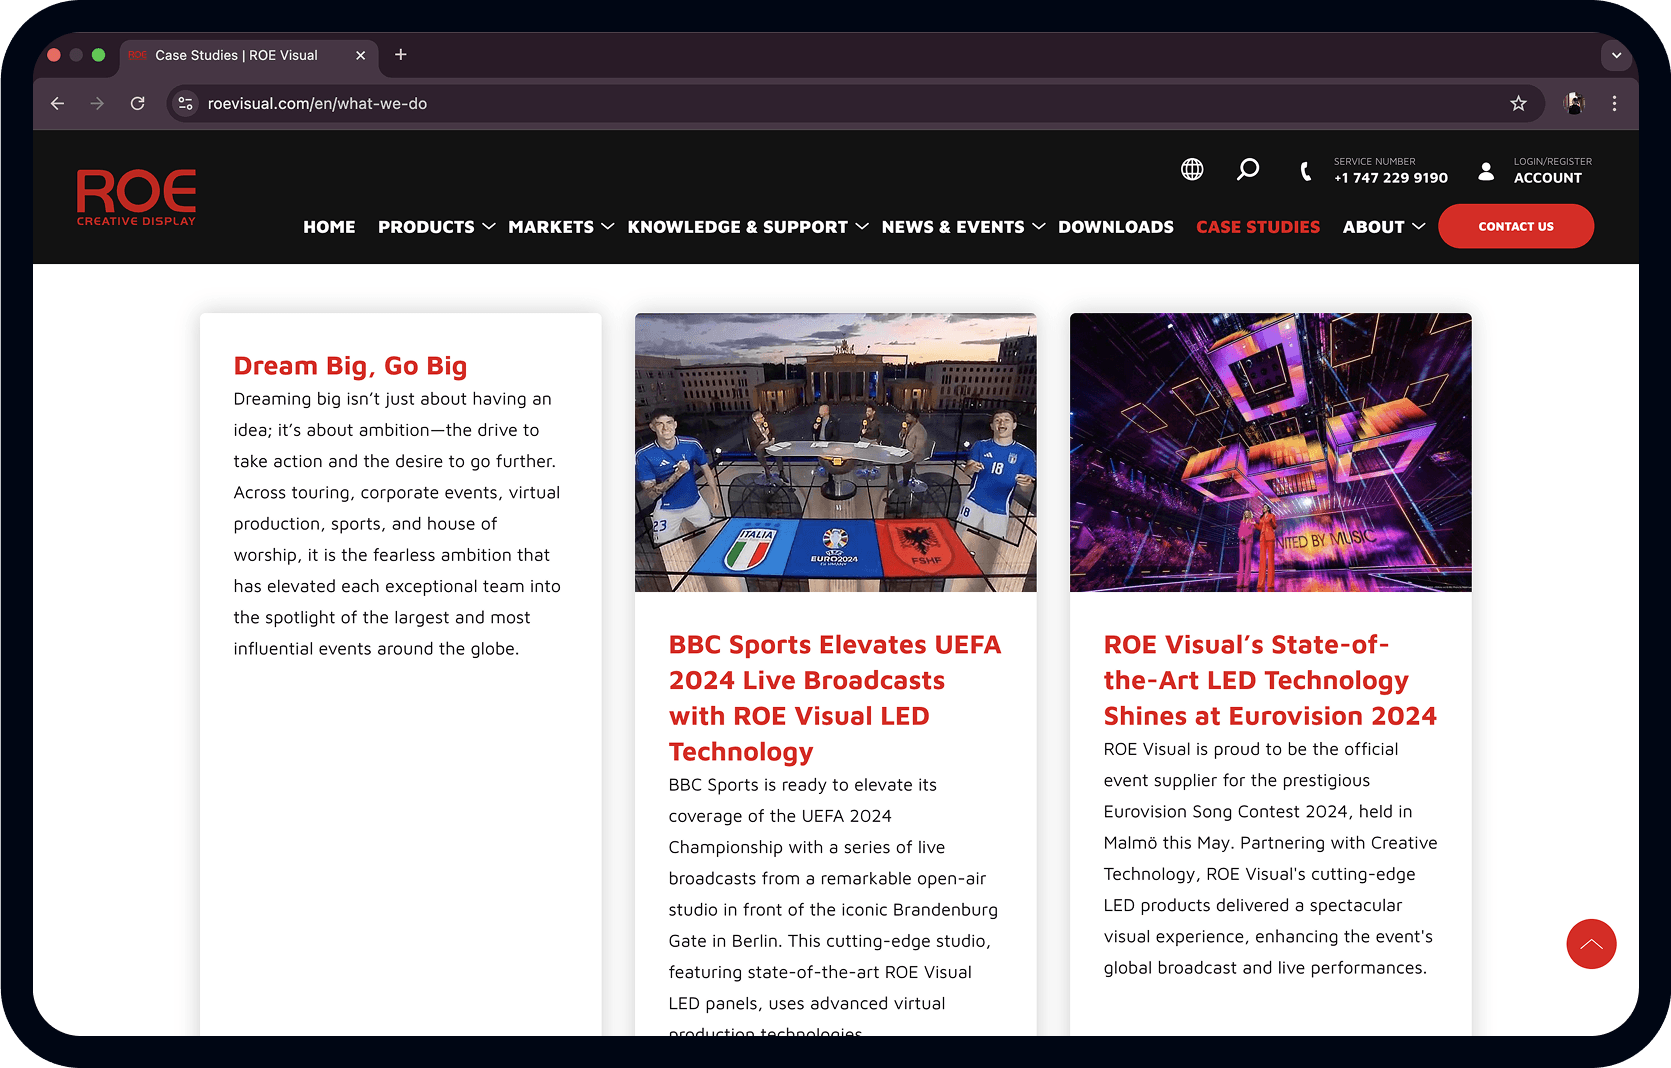Viewport: 1671px width, 1068px height.
Task: Open the Markets menu
Action: pos(551,227)
